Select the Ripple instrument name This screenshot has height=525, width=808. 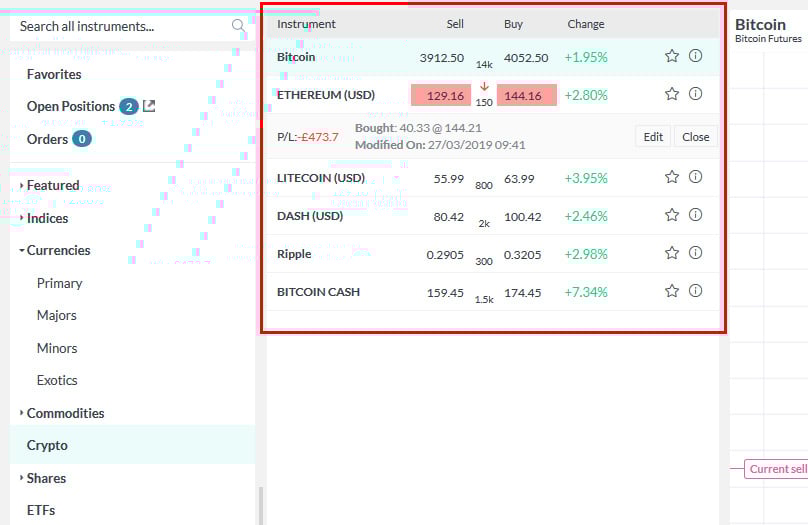tap(294, 254)
